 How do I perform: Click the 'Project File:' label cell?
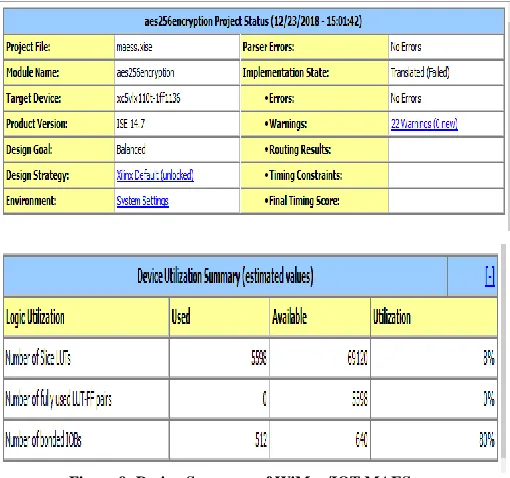click(59, 47)
